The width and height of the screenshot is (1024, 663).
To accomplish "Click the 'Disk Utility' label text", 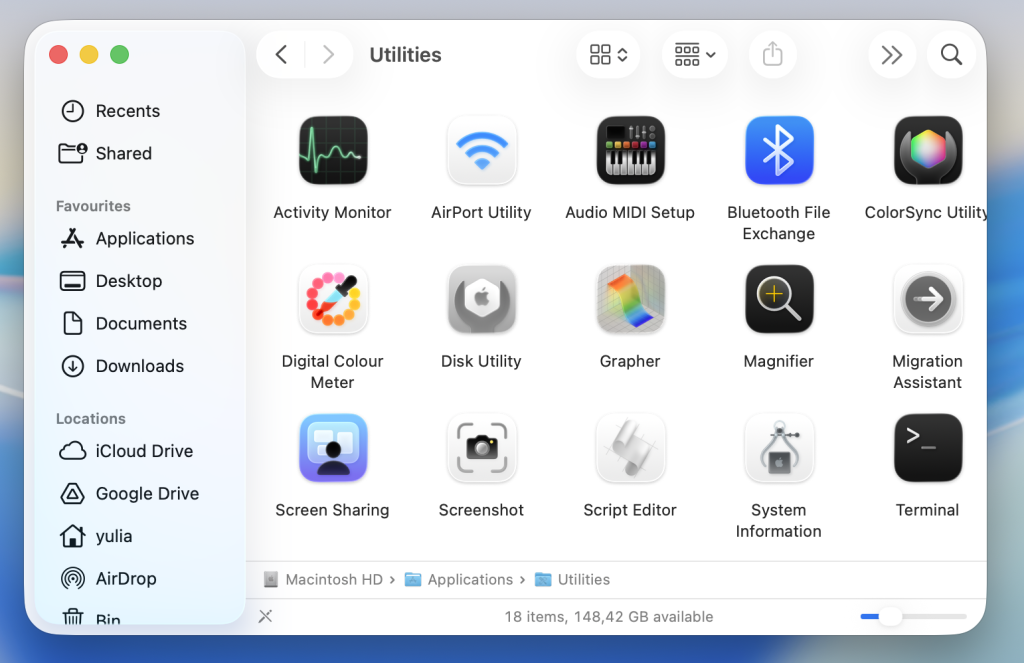I will click(x=481, y=361).
